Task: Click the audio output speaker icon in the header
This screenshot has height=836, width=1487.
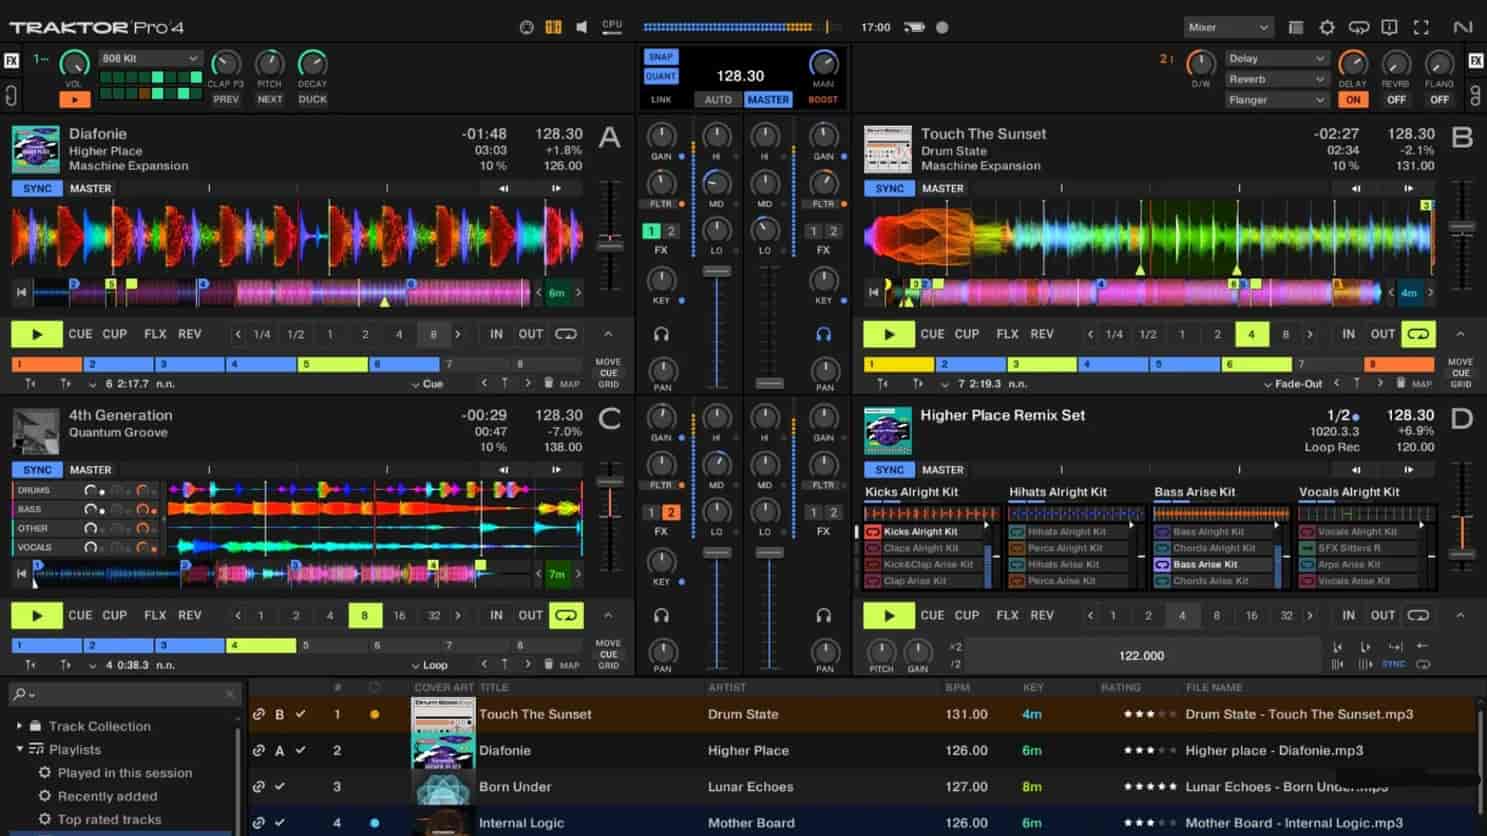Action: pyautogui.click(x=582, y=27)
